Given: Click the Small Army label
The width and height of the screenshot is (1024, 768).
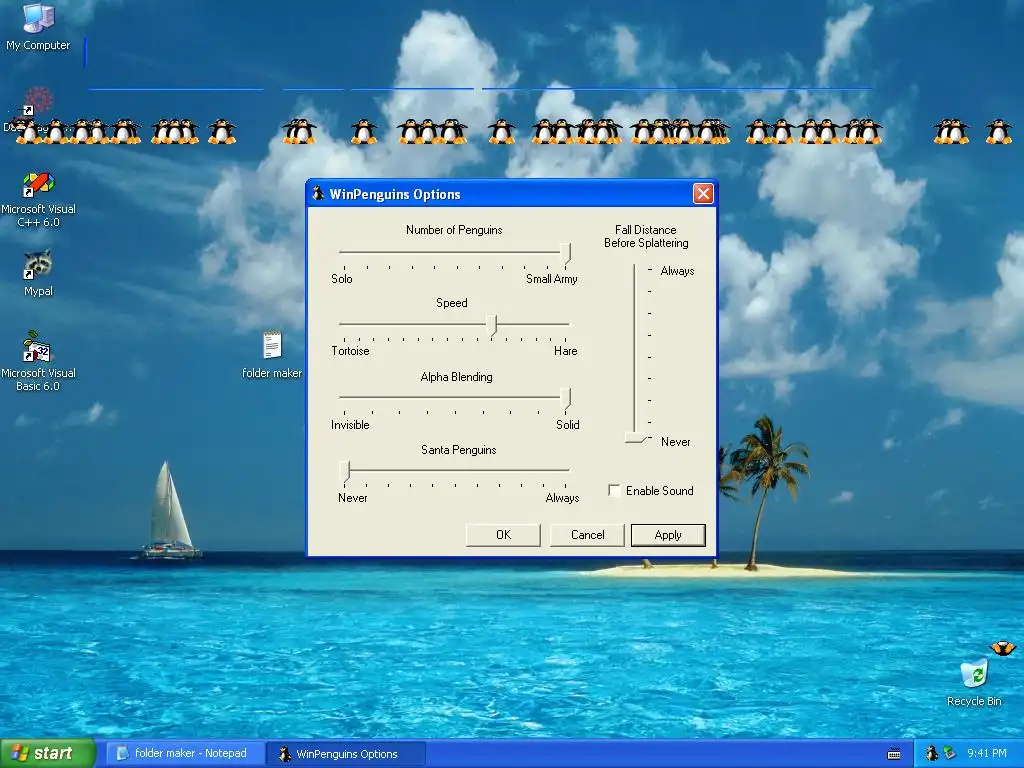Looking at the screenshot, I should (552, 279).
